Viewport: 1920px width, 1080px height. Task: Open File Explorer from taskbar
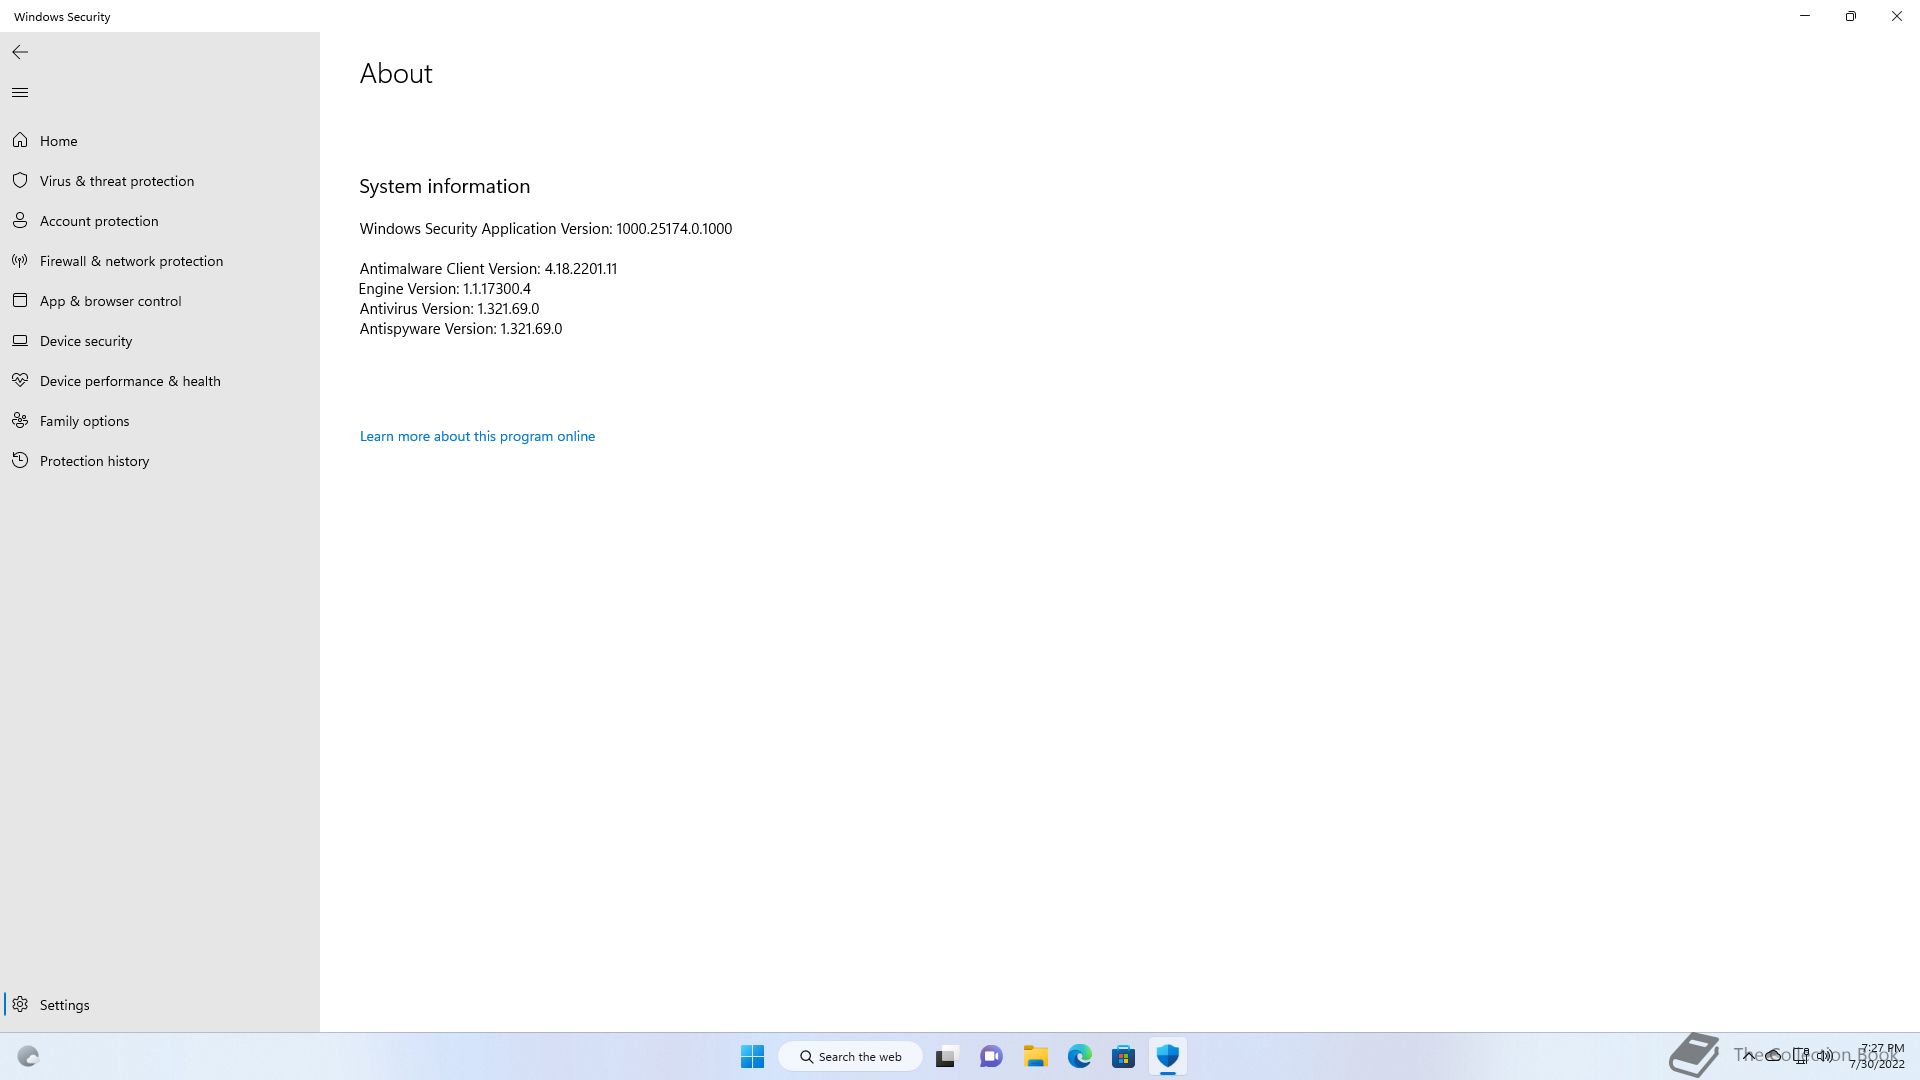point(1035,1056)
